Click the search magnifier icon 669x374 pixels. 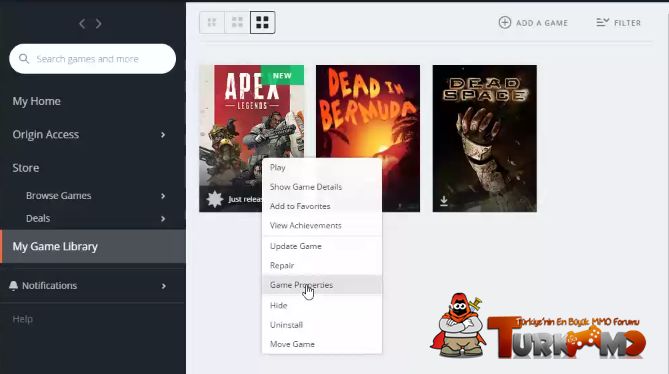[x=24, y=59]
